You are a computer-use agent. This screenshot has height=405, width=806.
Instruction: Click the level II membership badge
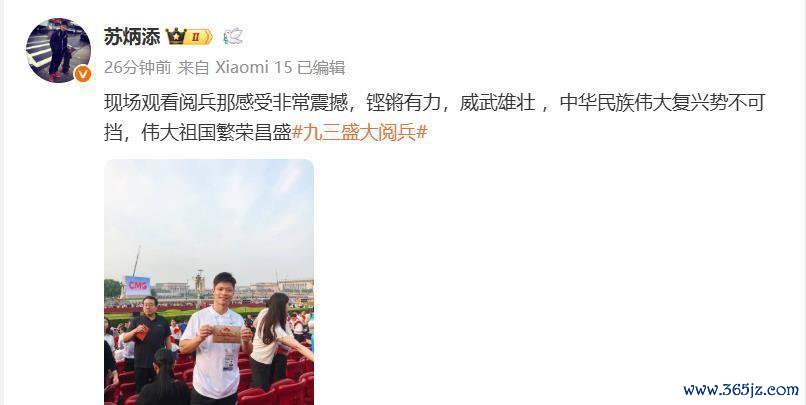(x=198, y=37)
